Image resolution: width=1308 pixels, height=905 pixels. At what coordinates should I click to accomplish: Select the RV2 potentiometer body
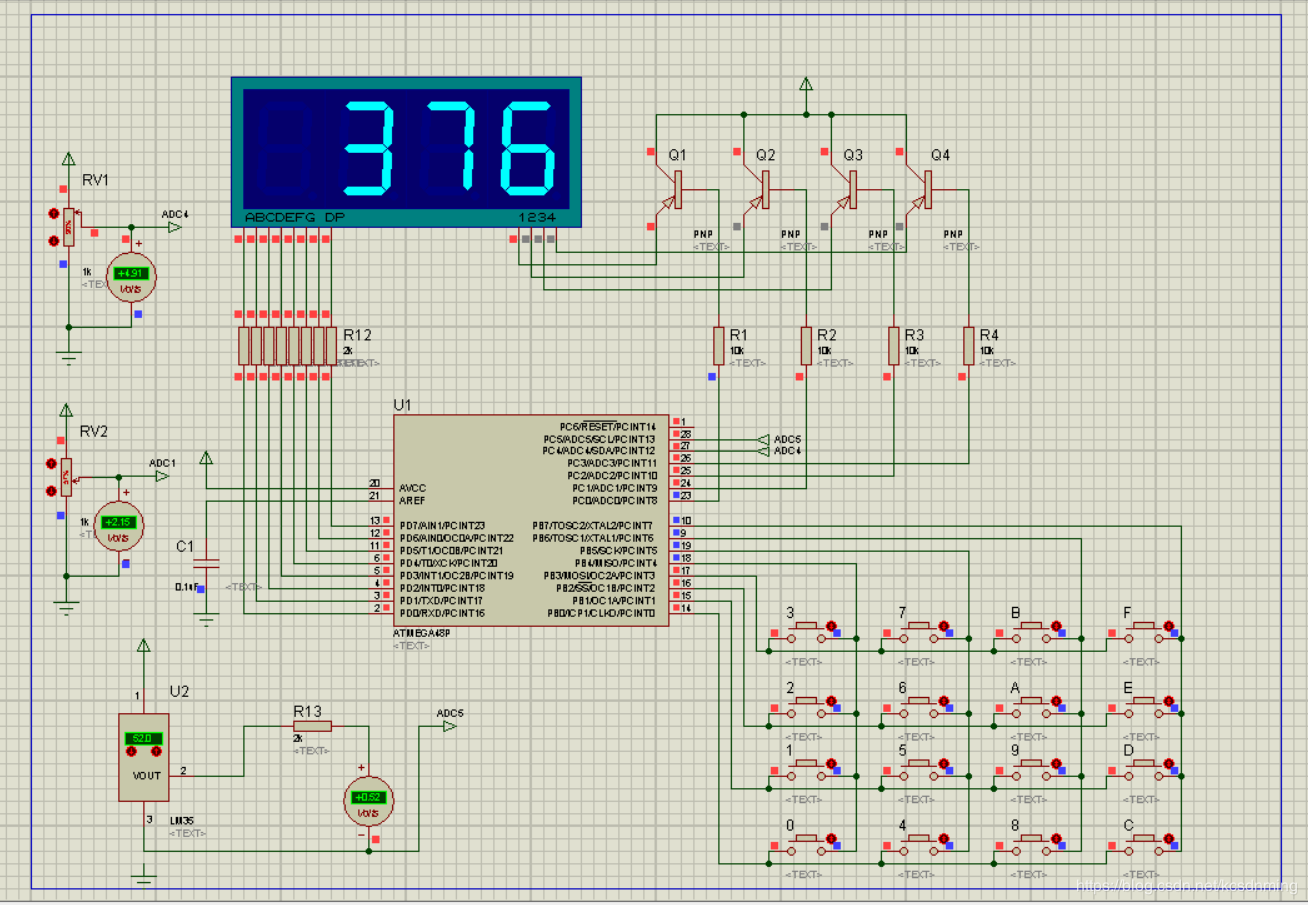[65, 477]
